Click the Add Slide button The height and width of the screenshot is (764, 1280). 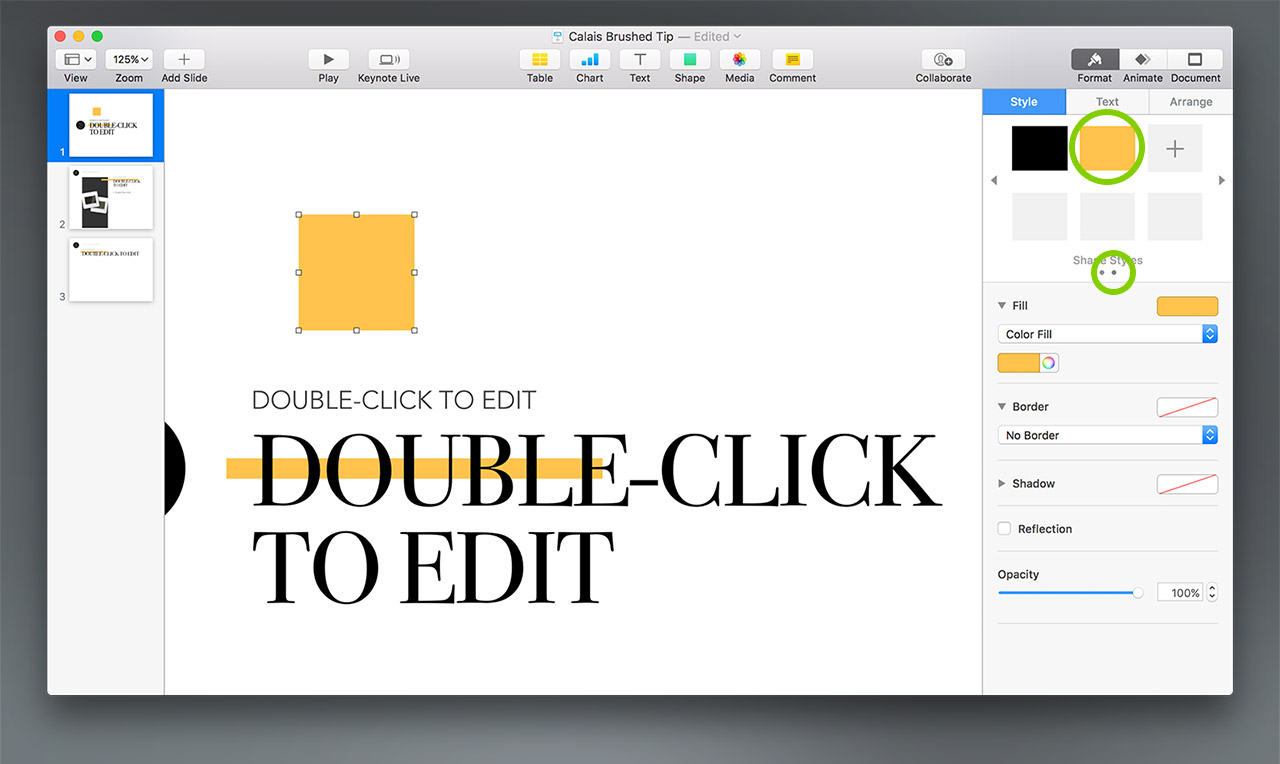coord(184,60)
